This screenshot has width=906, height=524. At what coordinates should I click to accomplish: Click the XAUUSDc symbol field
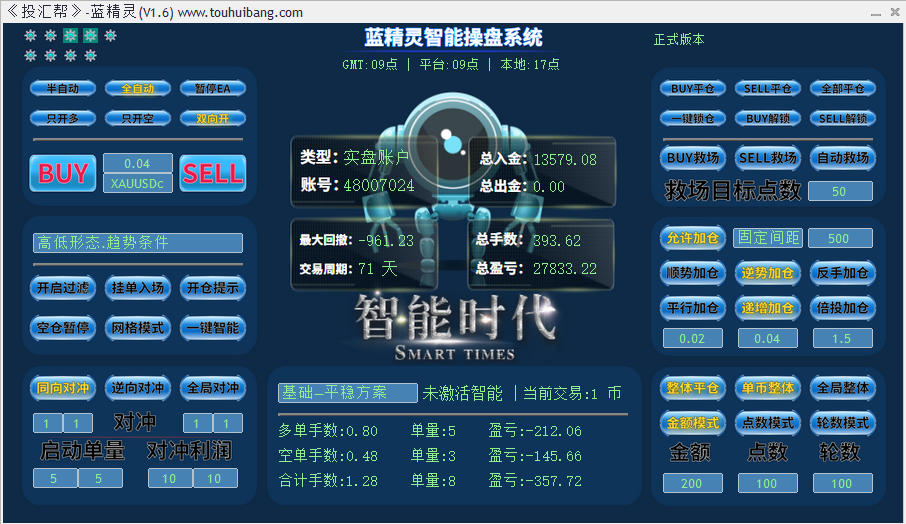(138, 184)
